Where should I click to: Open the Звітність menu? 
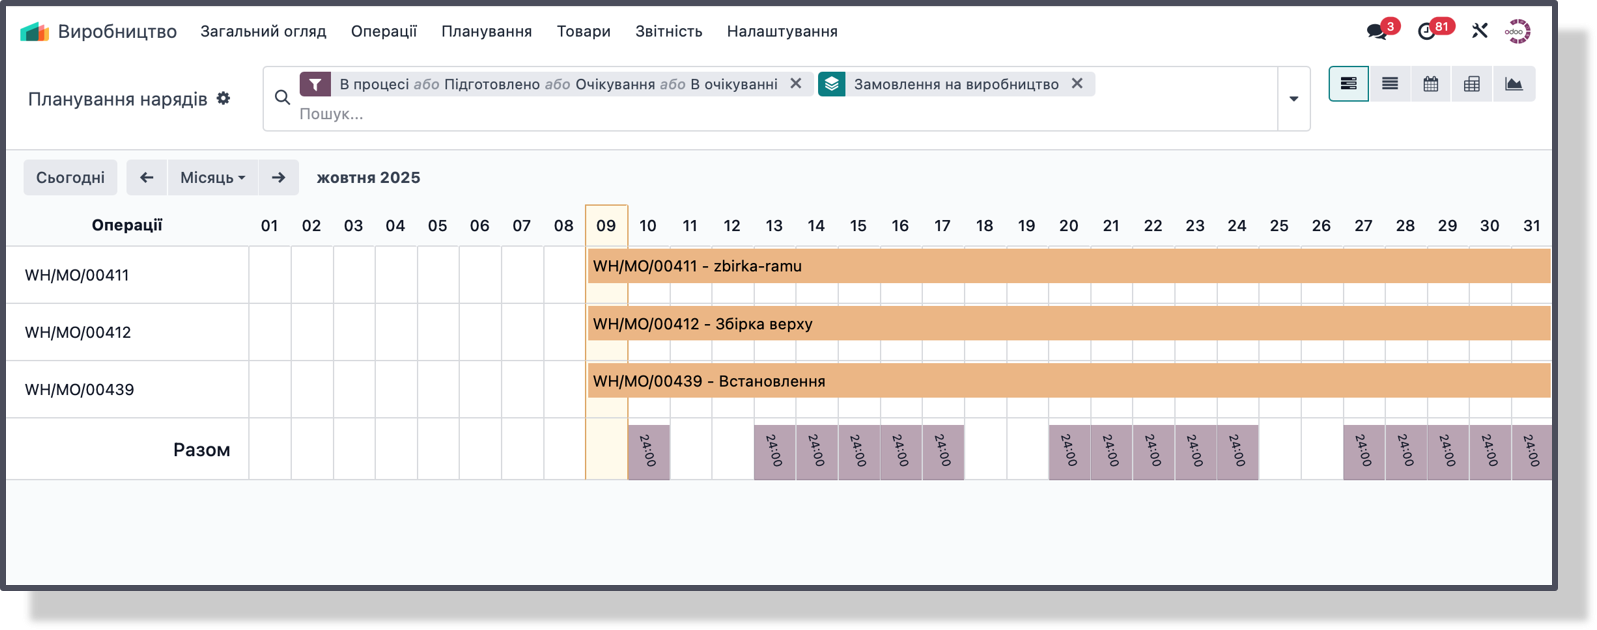[x=668, y=31]
